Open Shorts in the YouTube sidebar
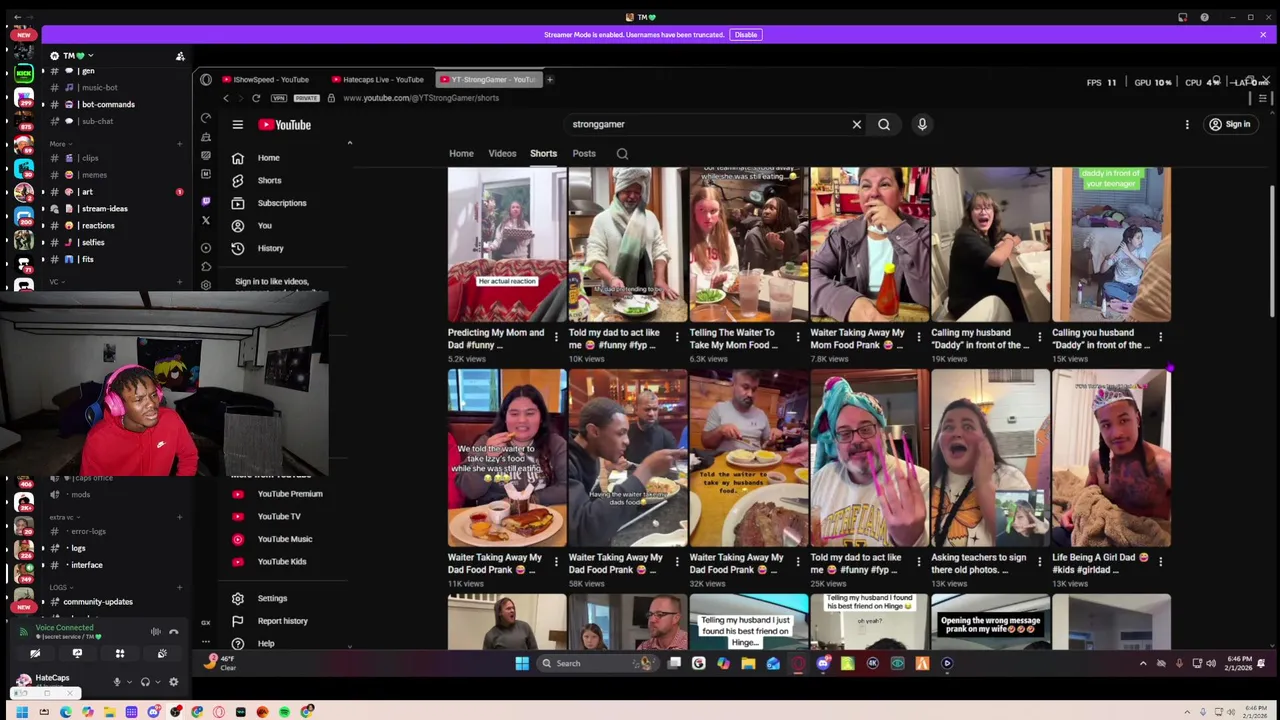 click(269, 181)
